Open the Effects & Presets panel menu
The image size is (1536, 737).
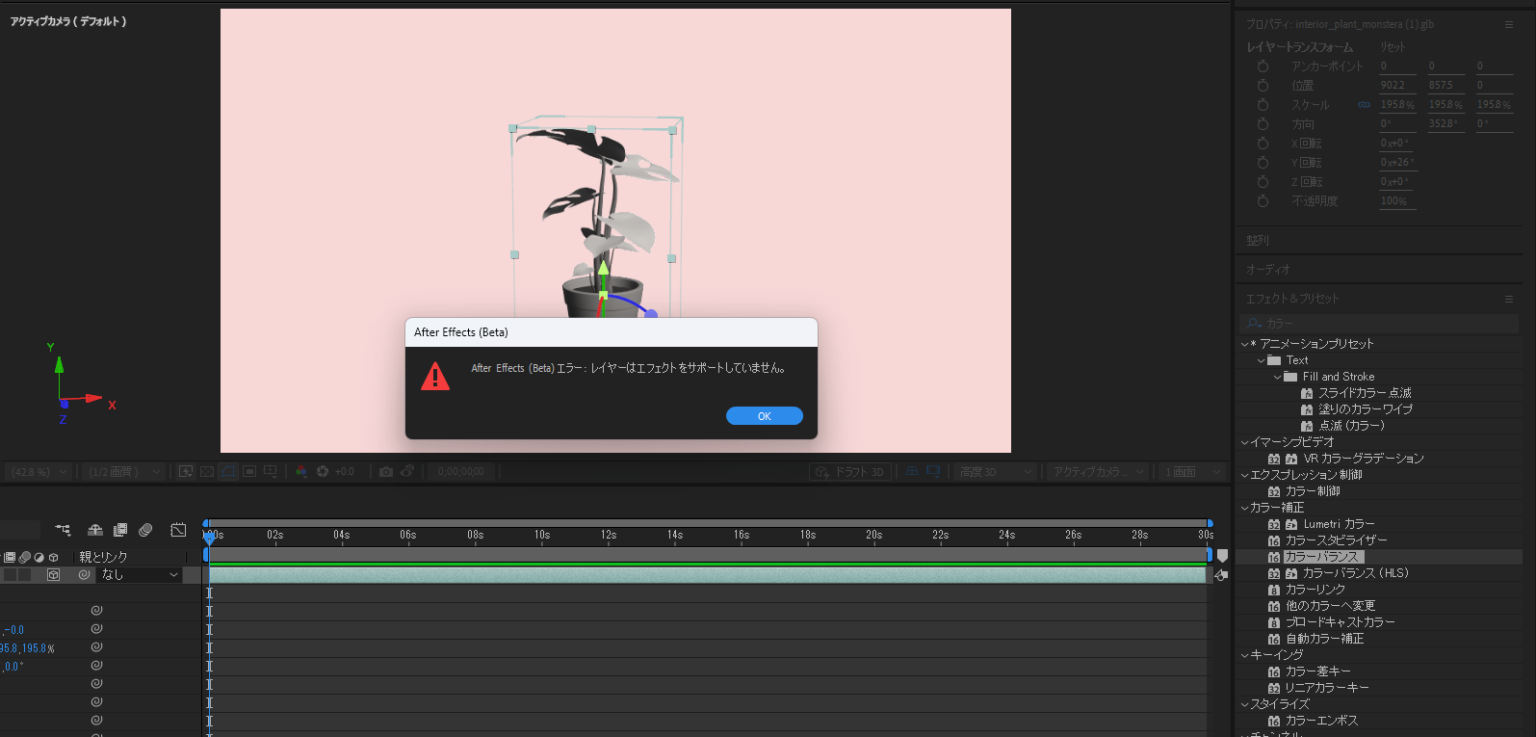(x=1509, y=299)
